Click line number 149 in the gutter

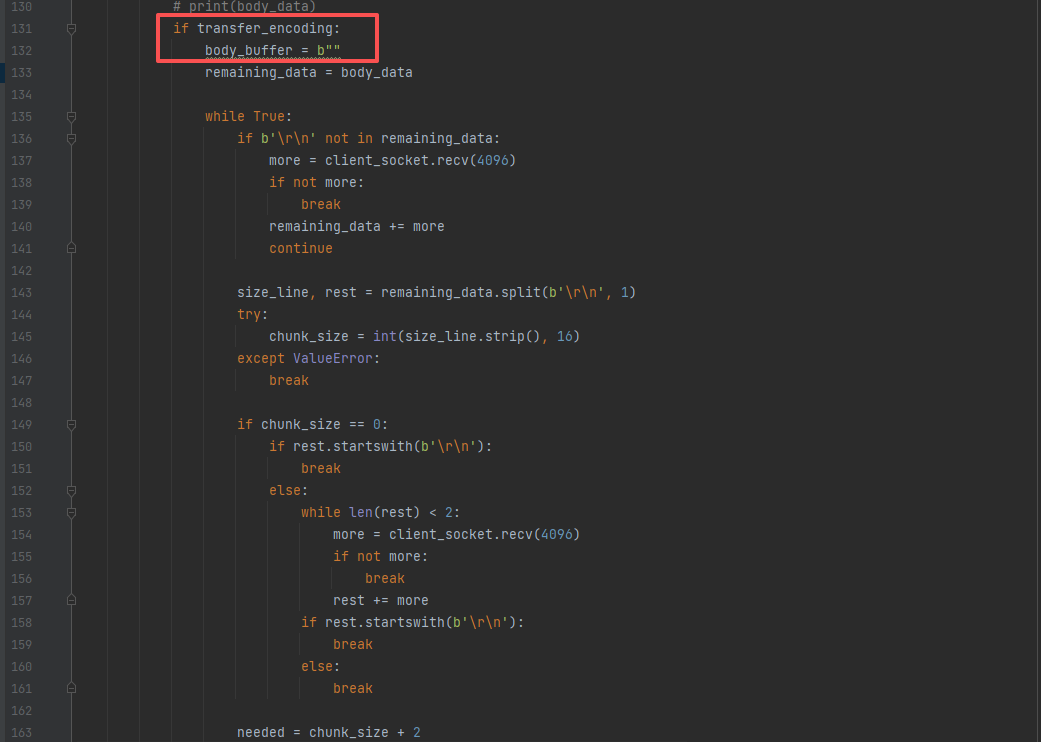click(x=20, y=424)
